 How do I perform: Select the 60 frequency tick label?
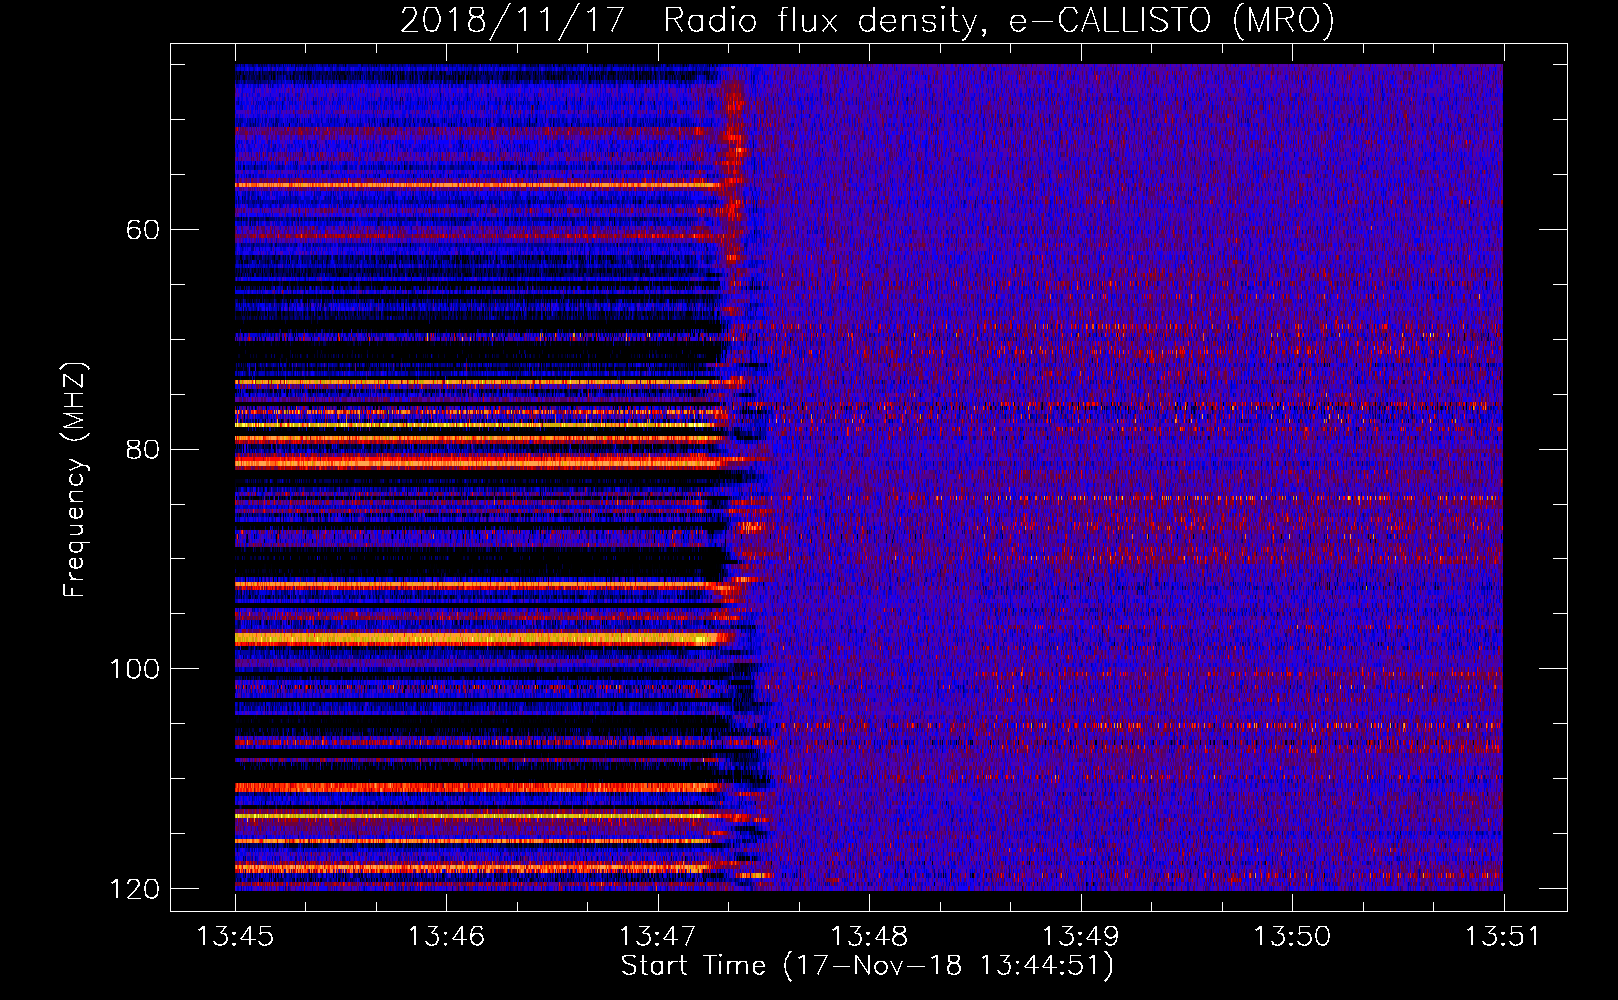tap(142, 230)
